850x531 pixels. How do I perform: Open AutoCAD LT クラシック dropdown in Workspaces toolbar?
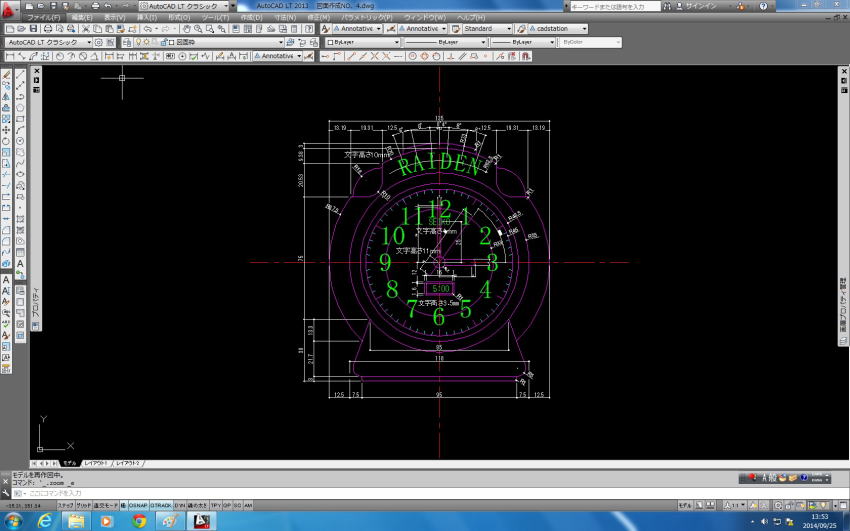click(48, 42)
